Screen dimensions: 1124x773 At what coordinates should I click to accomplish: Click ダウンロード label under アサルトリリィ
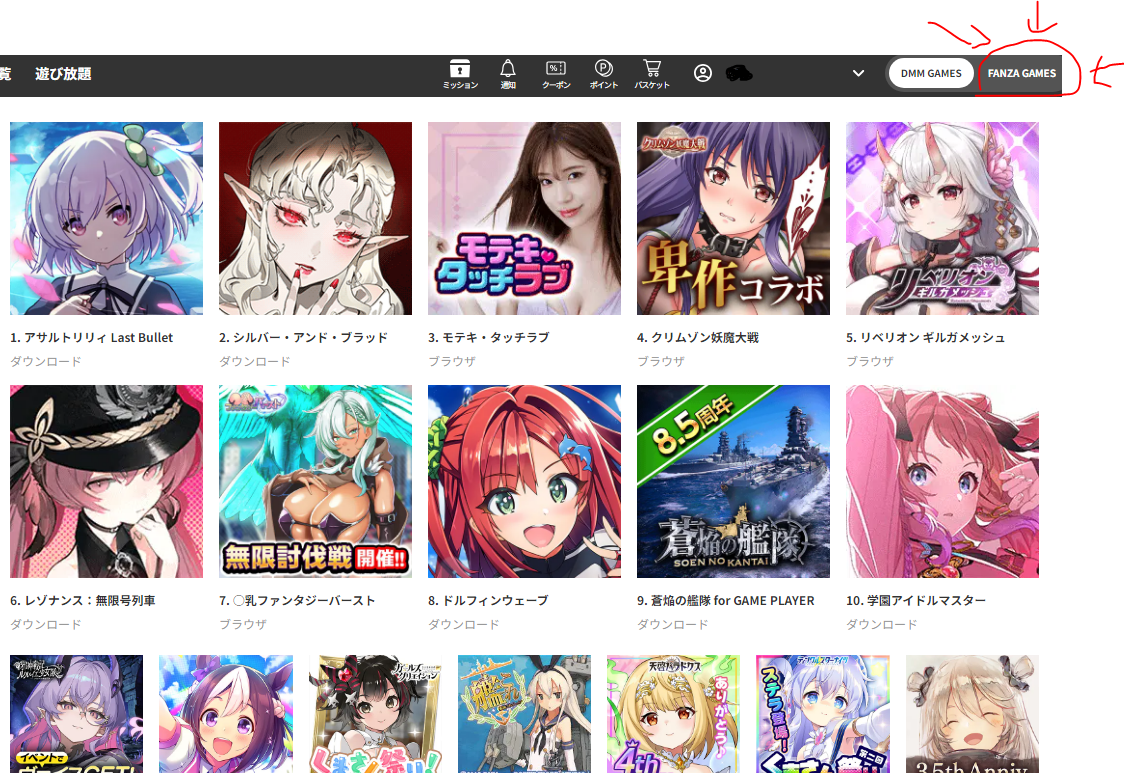(46, 361)
